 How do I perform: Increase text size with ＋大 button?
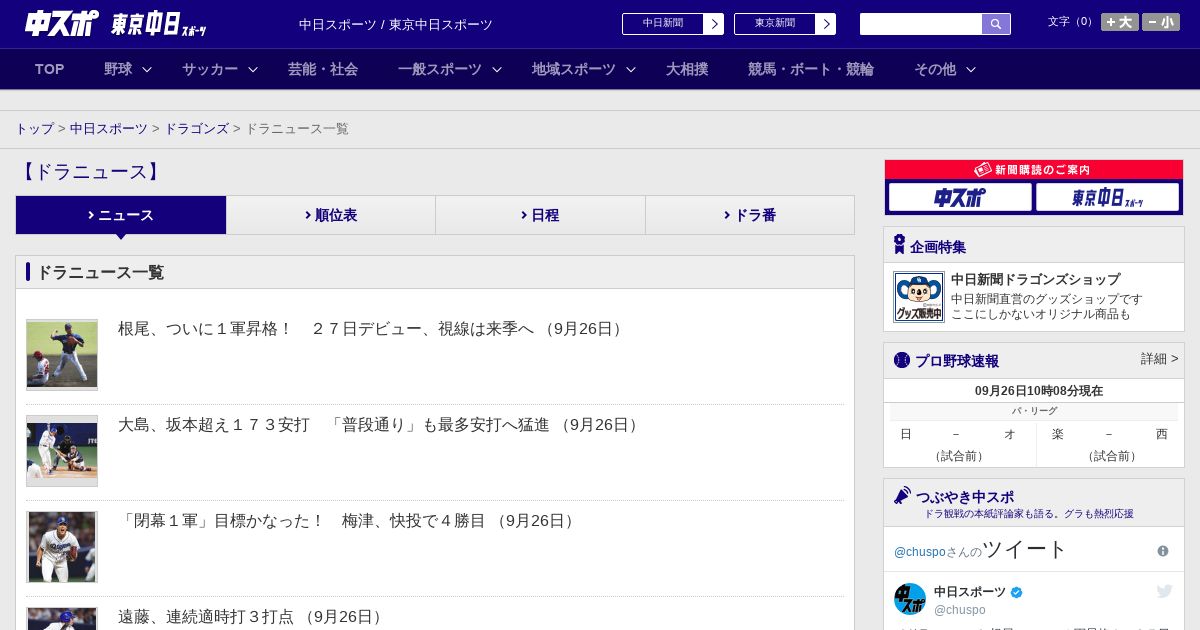pyautogui.click(x=1120, y=22)
